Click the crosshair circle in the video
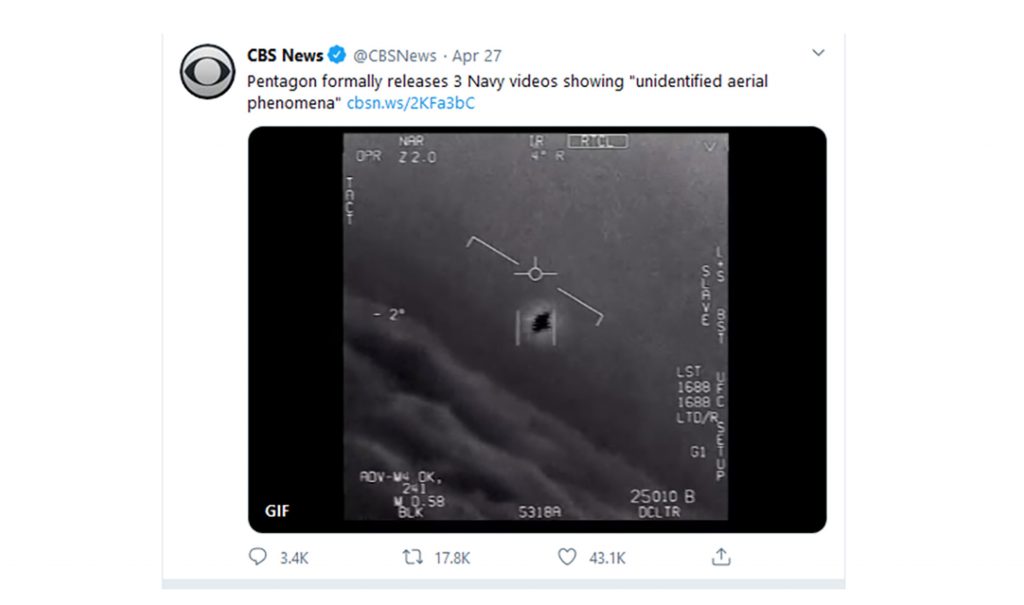The height and width of the screenshot is (605, 1024). coord(535,273)
